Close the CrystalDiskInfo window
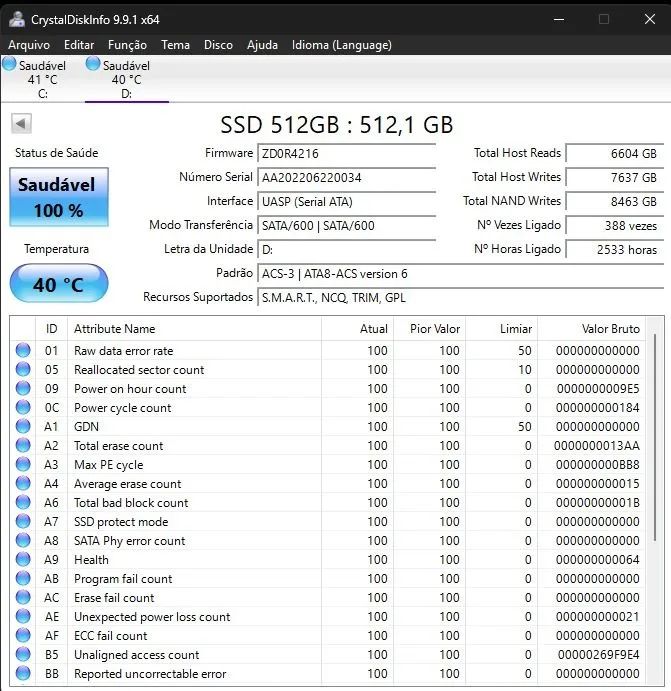671x691 pixels. 650,19
